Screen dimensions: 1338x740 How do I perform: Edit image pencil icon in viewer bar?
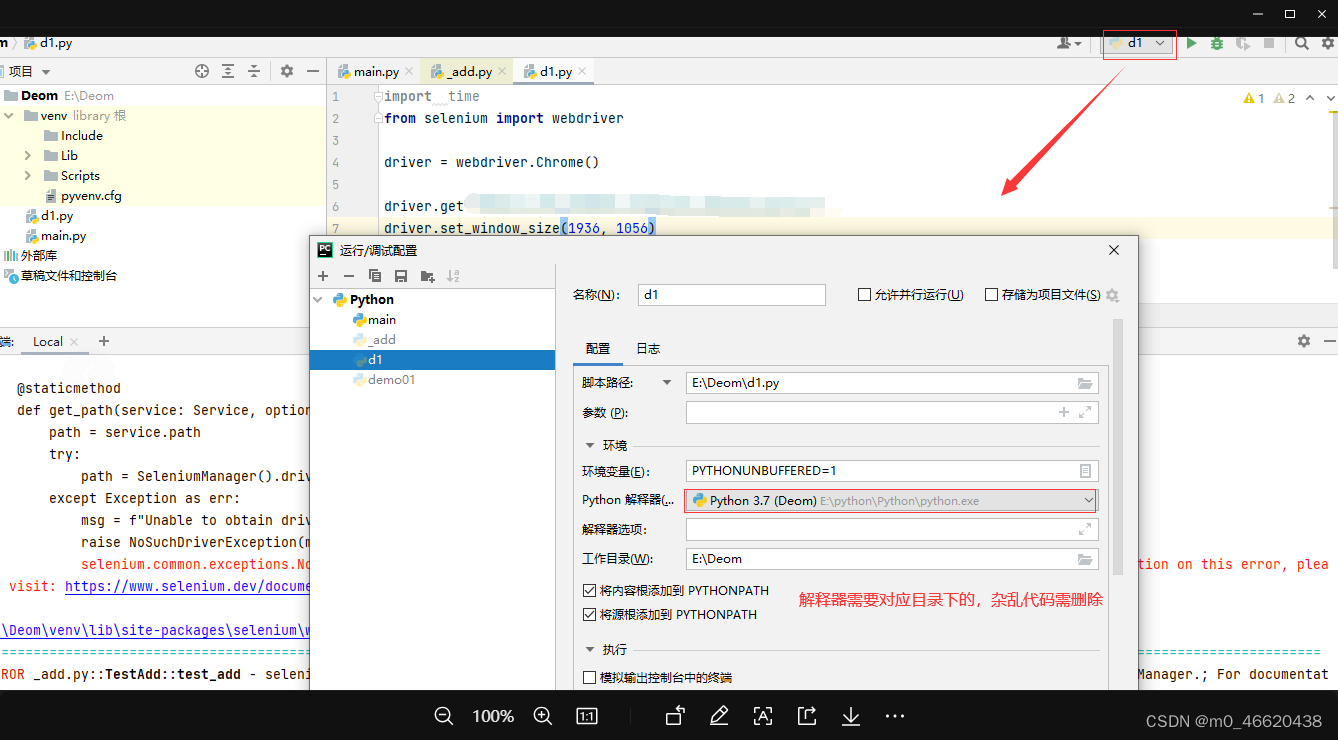tap(719, 716)
